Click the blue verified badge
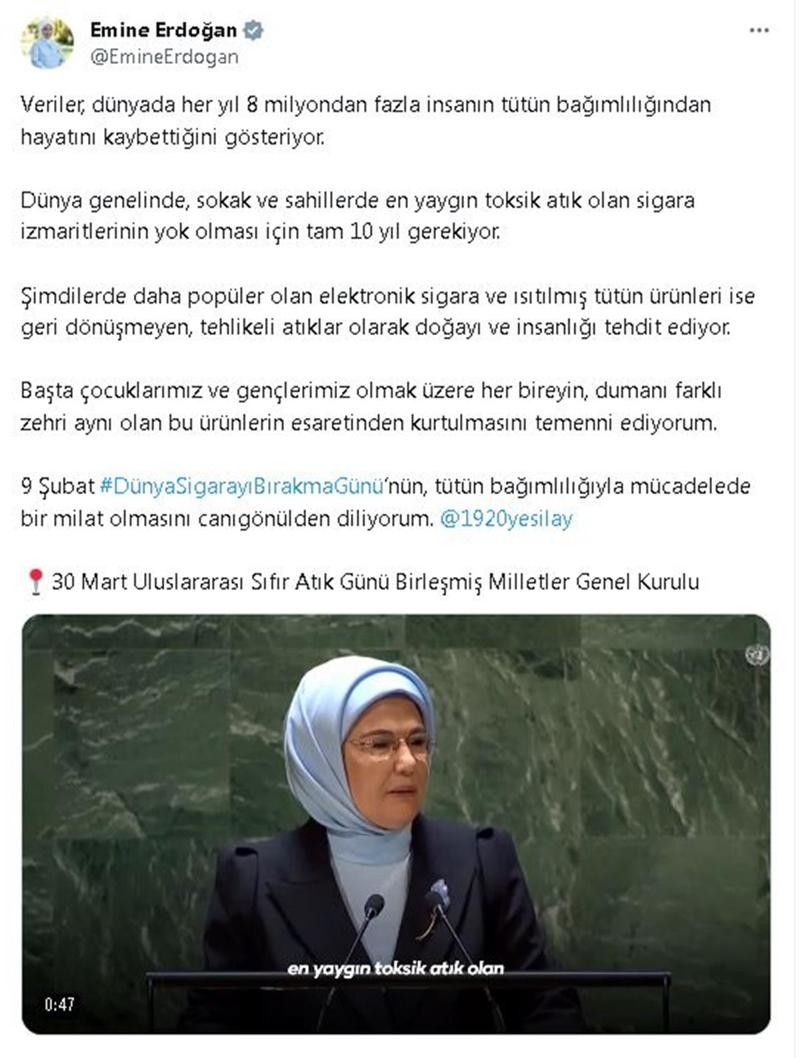The width and height of the screenshot is (800, 1058). (x=254, y=30)
